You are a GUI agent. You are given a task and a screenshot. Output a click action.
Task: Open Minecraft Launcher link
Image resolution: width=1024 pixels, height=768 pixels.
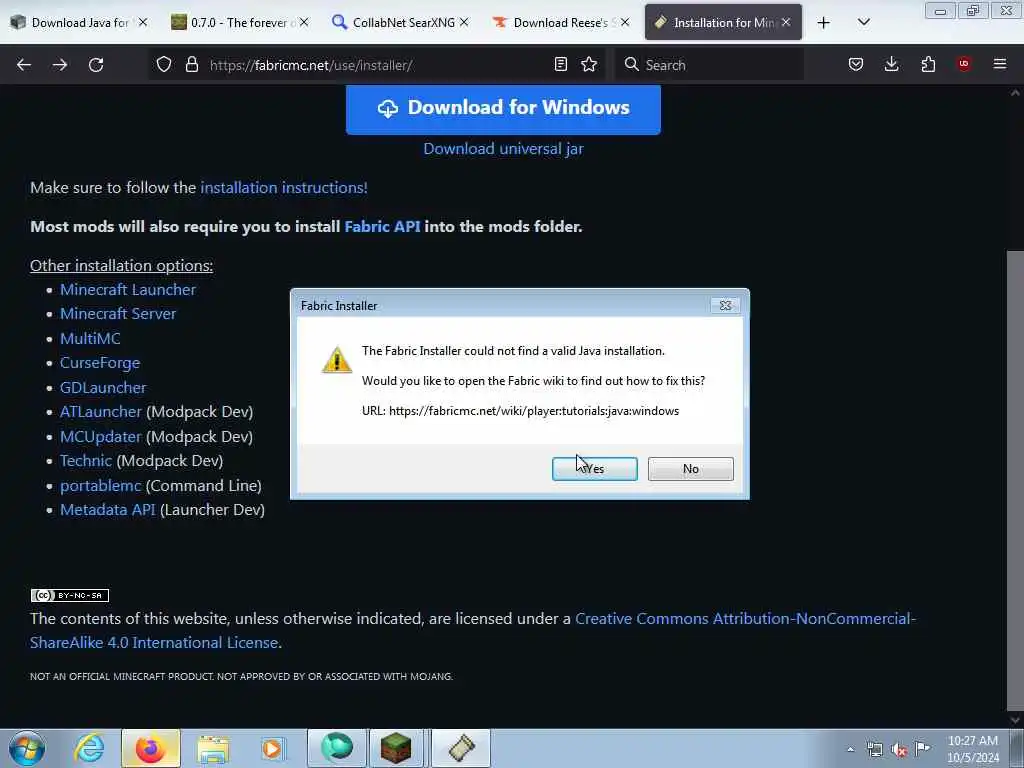pos(128,289)
